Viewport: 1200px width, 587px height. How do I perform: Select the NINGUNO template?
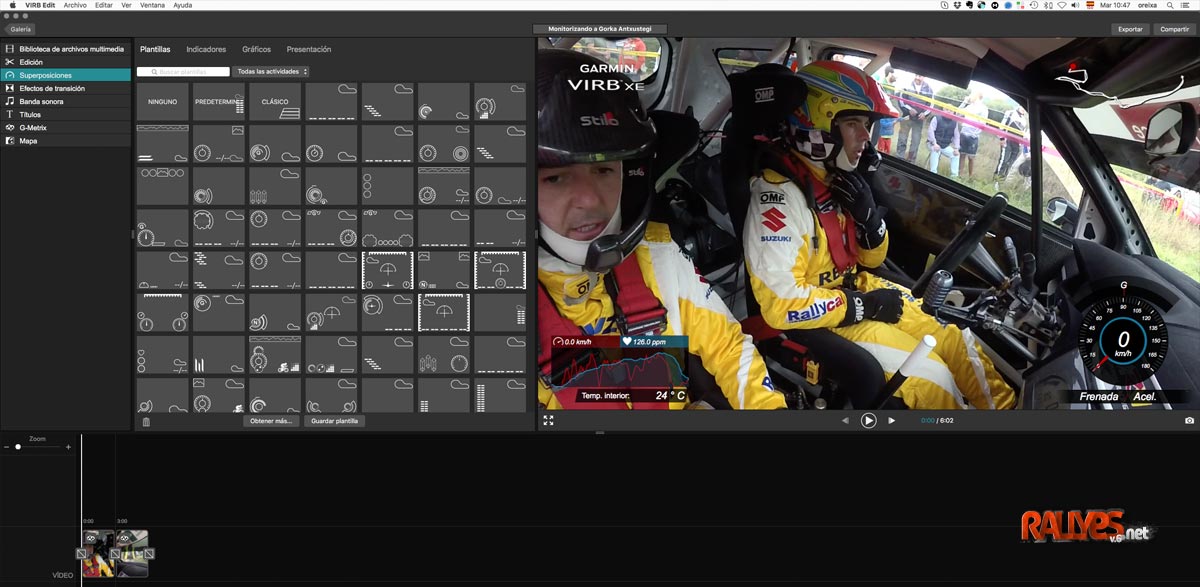(x=162, y=102)
